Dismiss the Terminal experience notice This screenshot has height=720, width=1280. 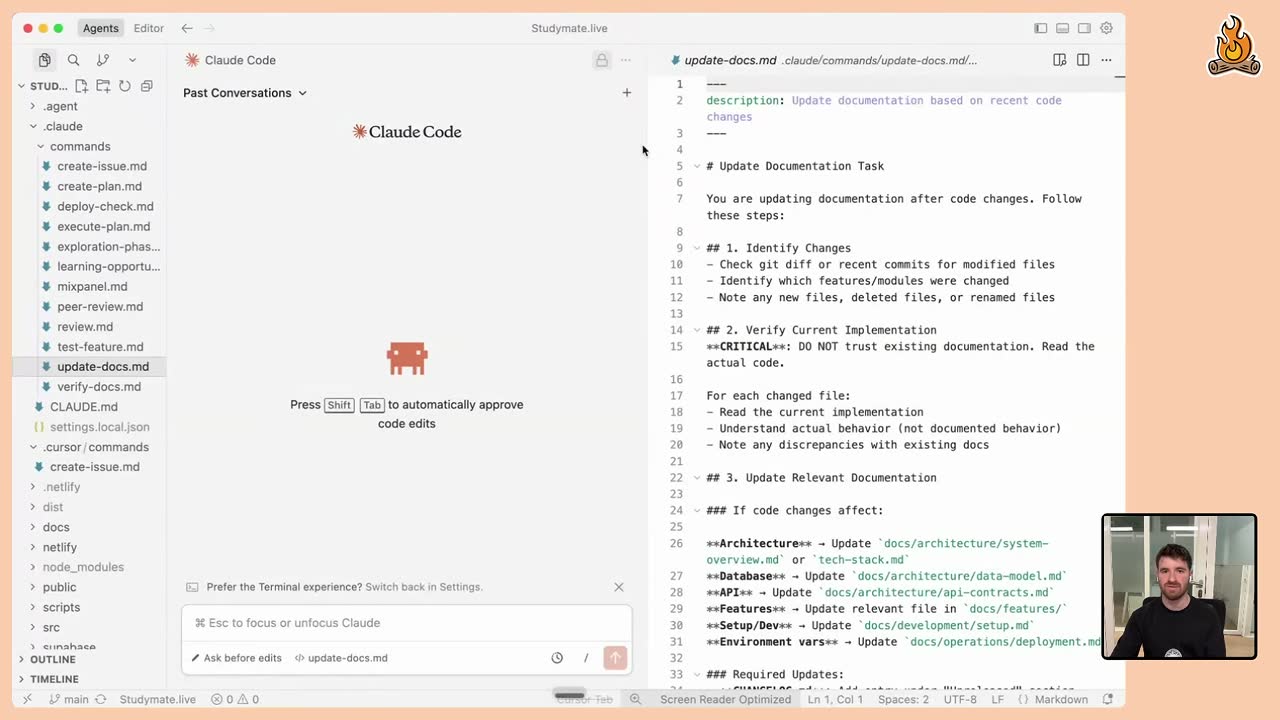tap(619, 587)
